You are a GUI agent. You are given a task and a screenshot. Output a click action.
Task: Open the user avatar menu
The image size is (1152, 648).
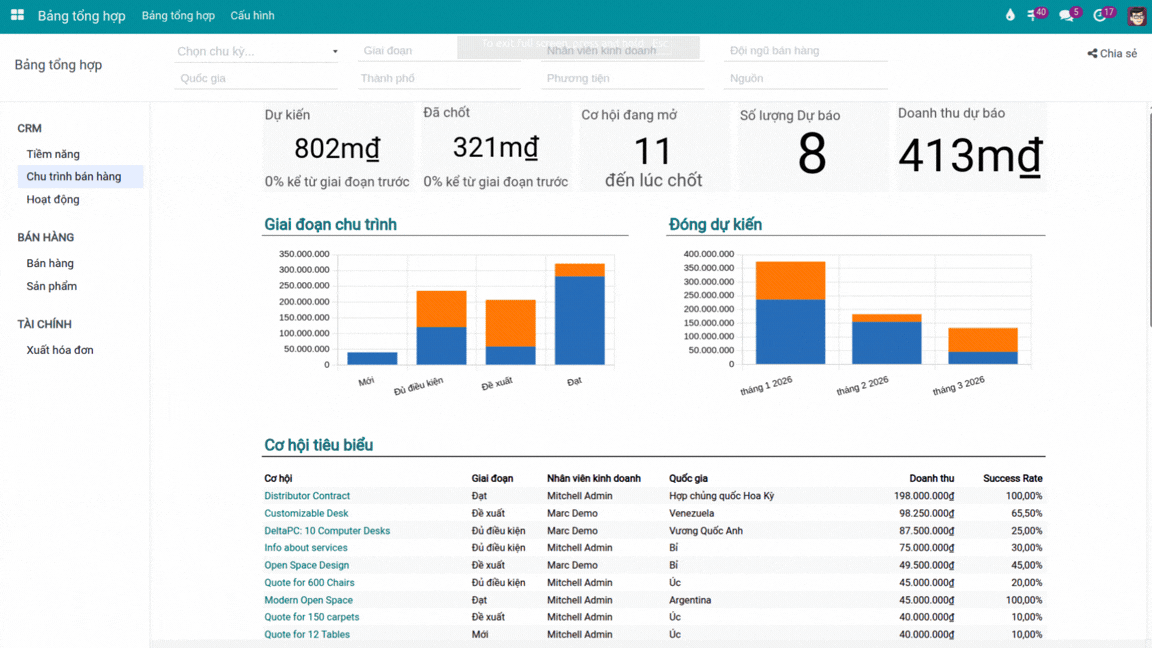click(1136, 15)
